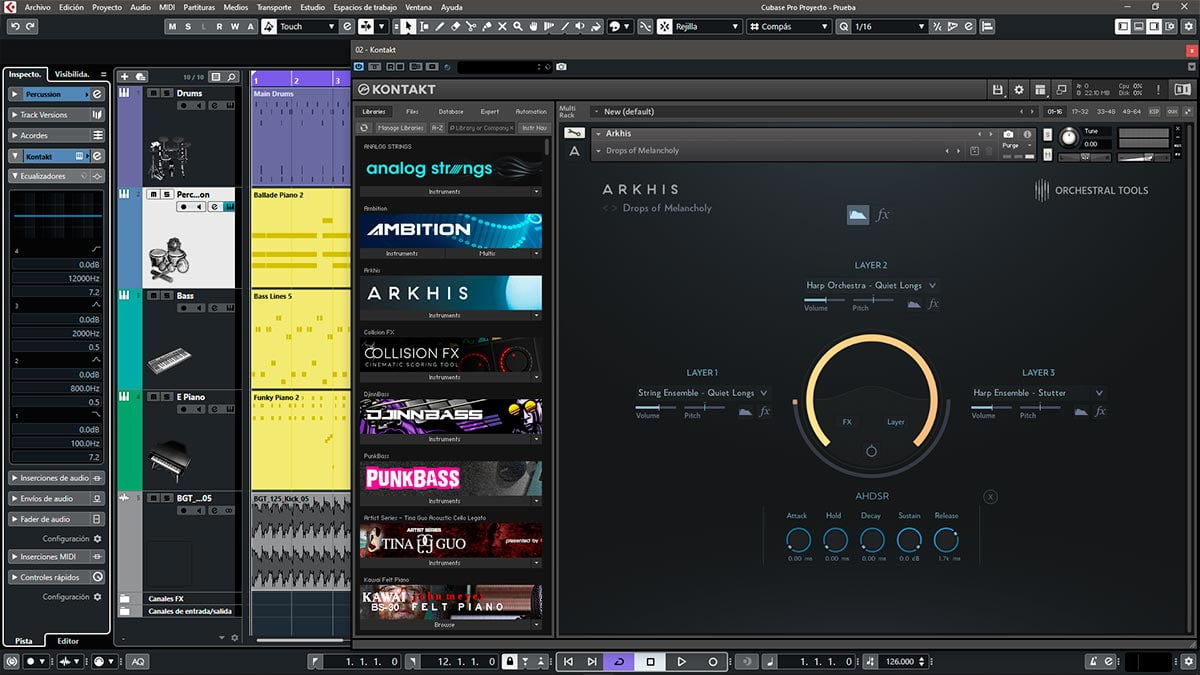The image size is (1200, 675).
Task: Click the Arkhis waveform mixer page icon
Action: (858, 214)
